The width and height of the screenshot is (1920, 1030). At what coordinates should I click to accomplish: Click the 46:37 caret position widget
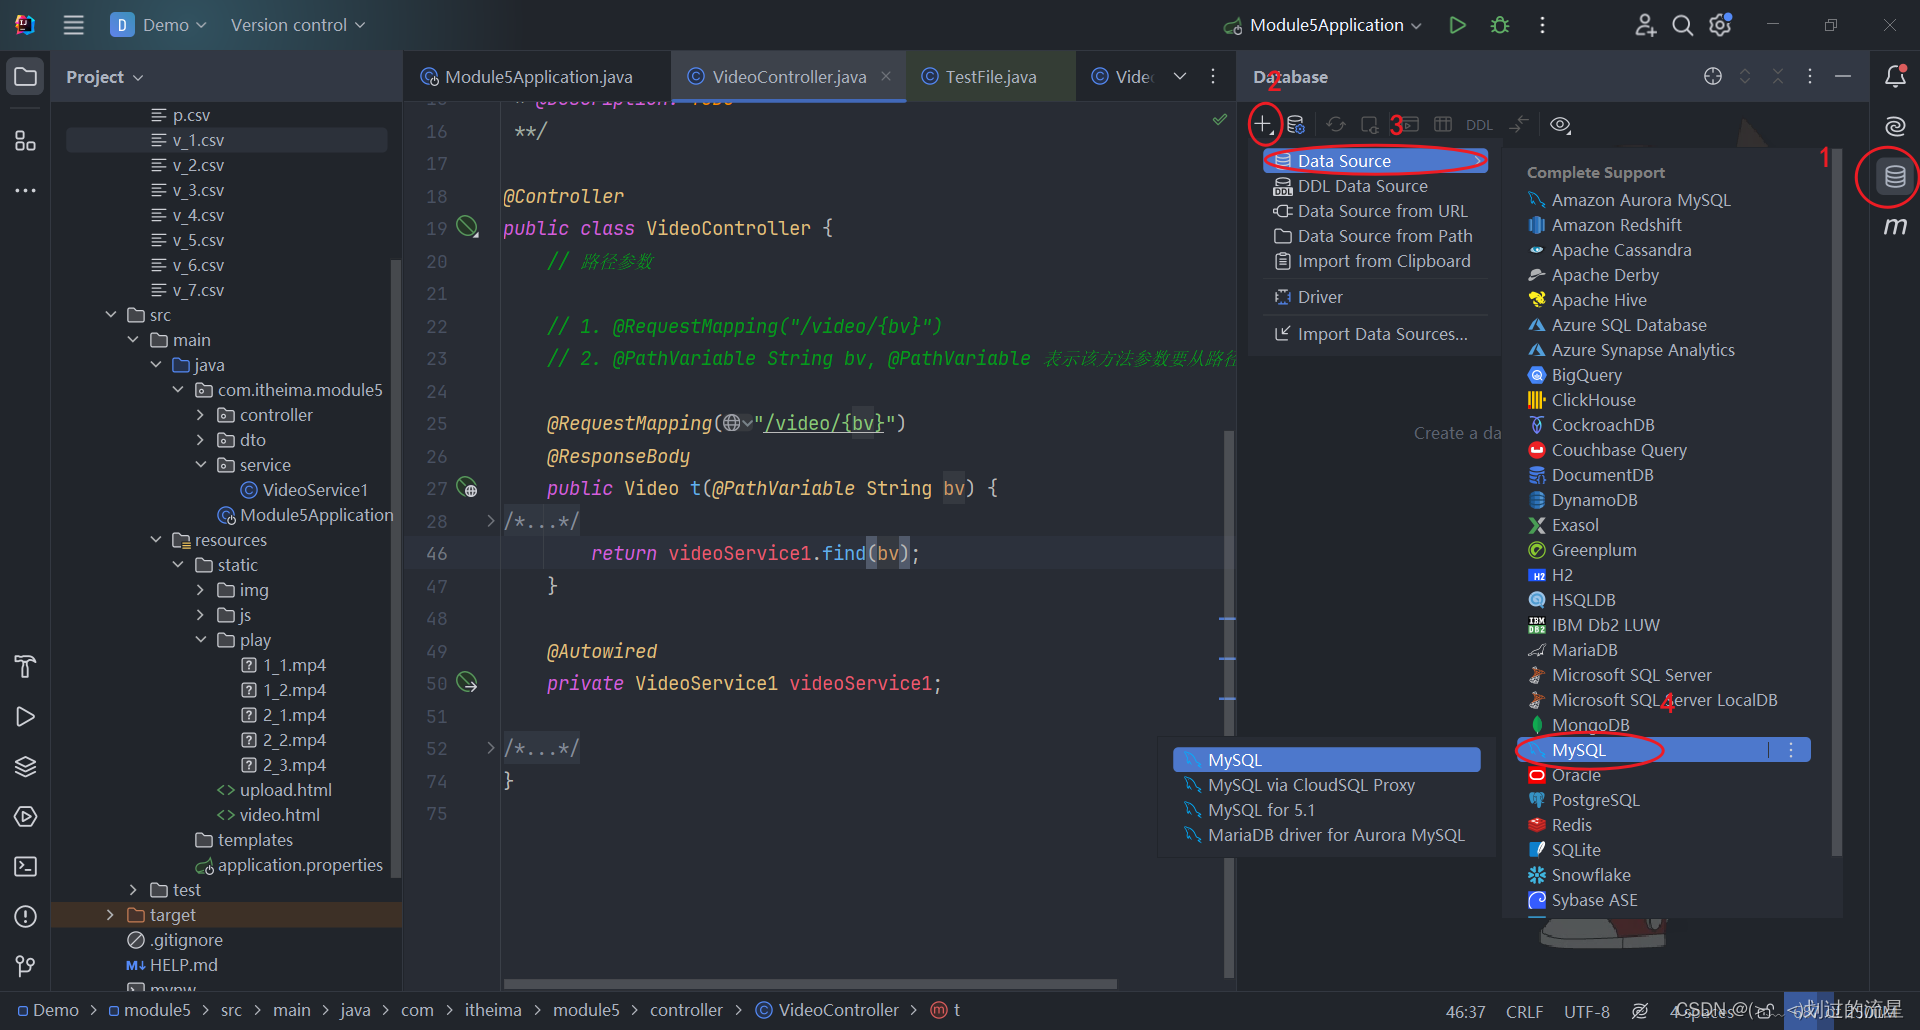[x=1465, y=1012]
